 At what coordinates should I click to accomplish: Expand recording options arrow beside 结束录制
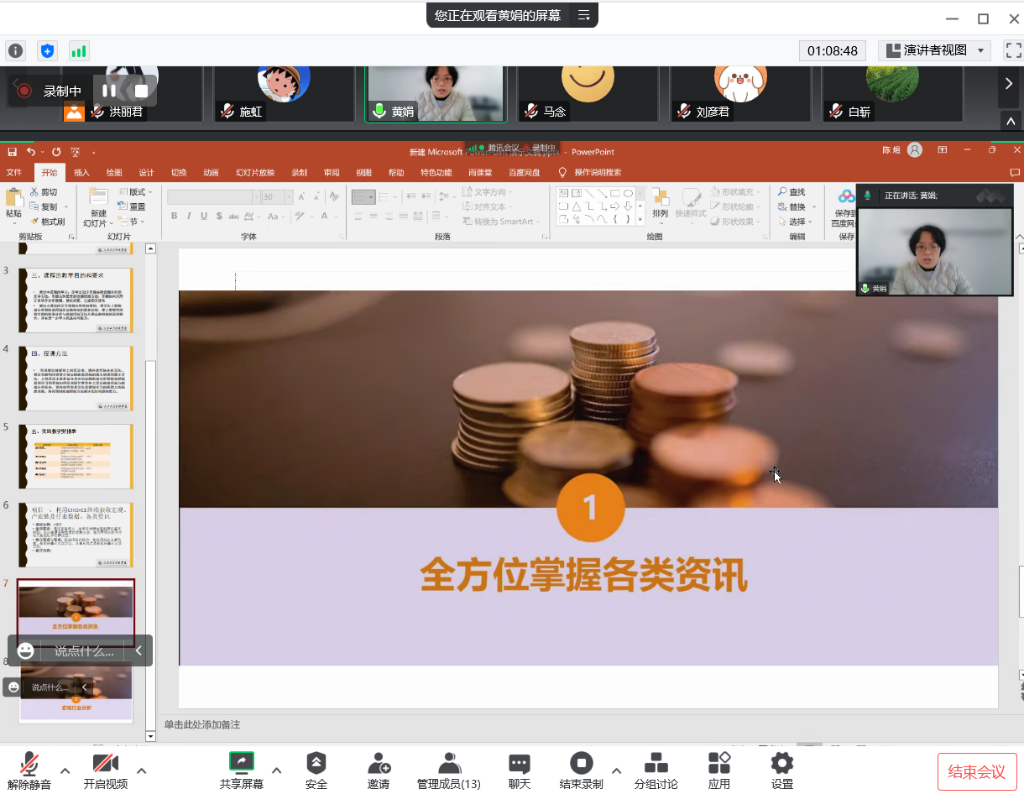(x=616, y=770)
